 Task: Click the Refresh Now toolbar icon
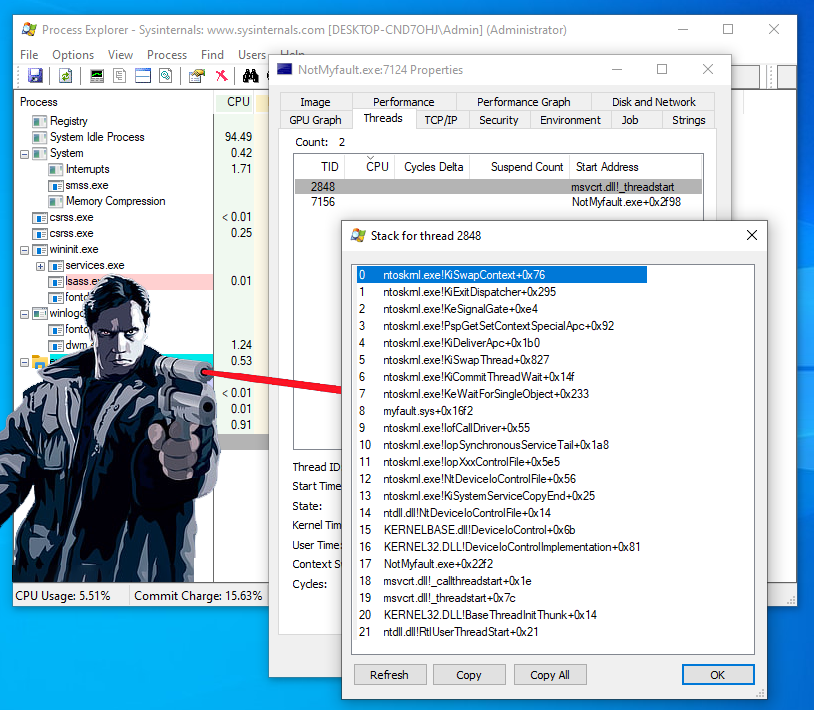pyautogui.click(x=66, y=76)
